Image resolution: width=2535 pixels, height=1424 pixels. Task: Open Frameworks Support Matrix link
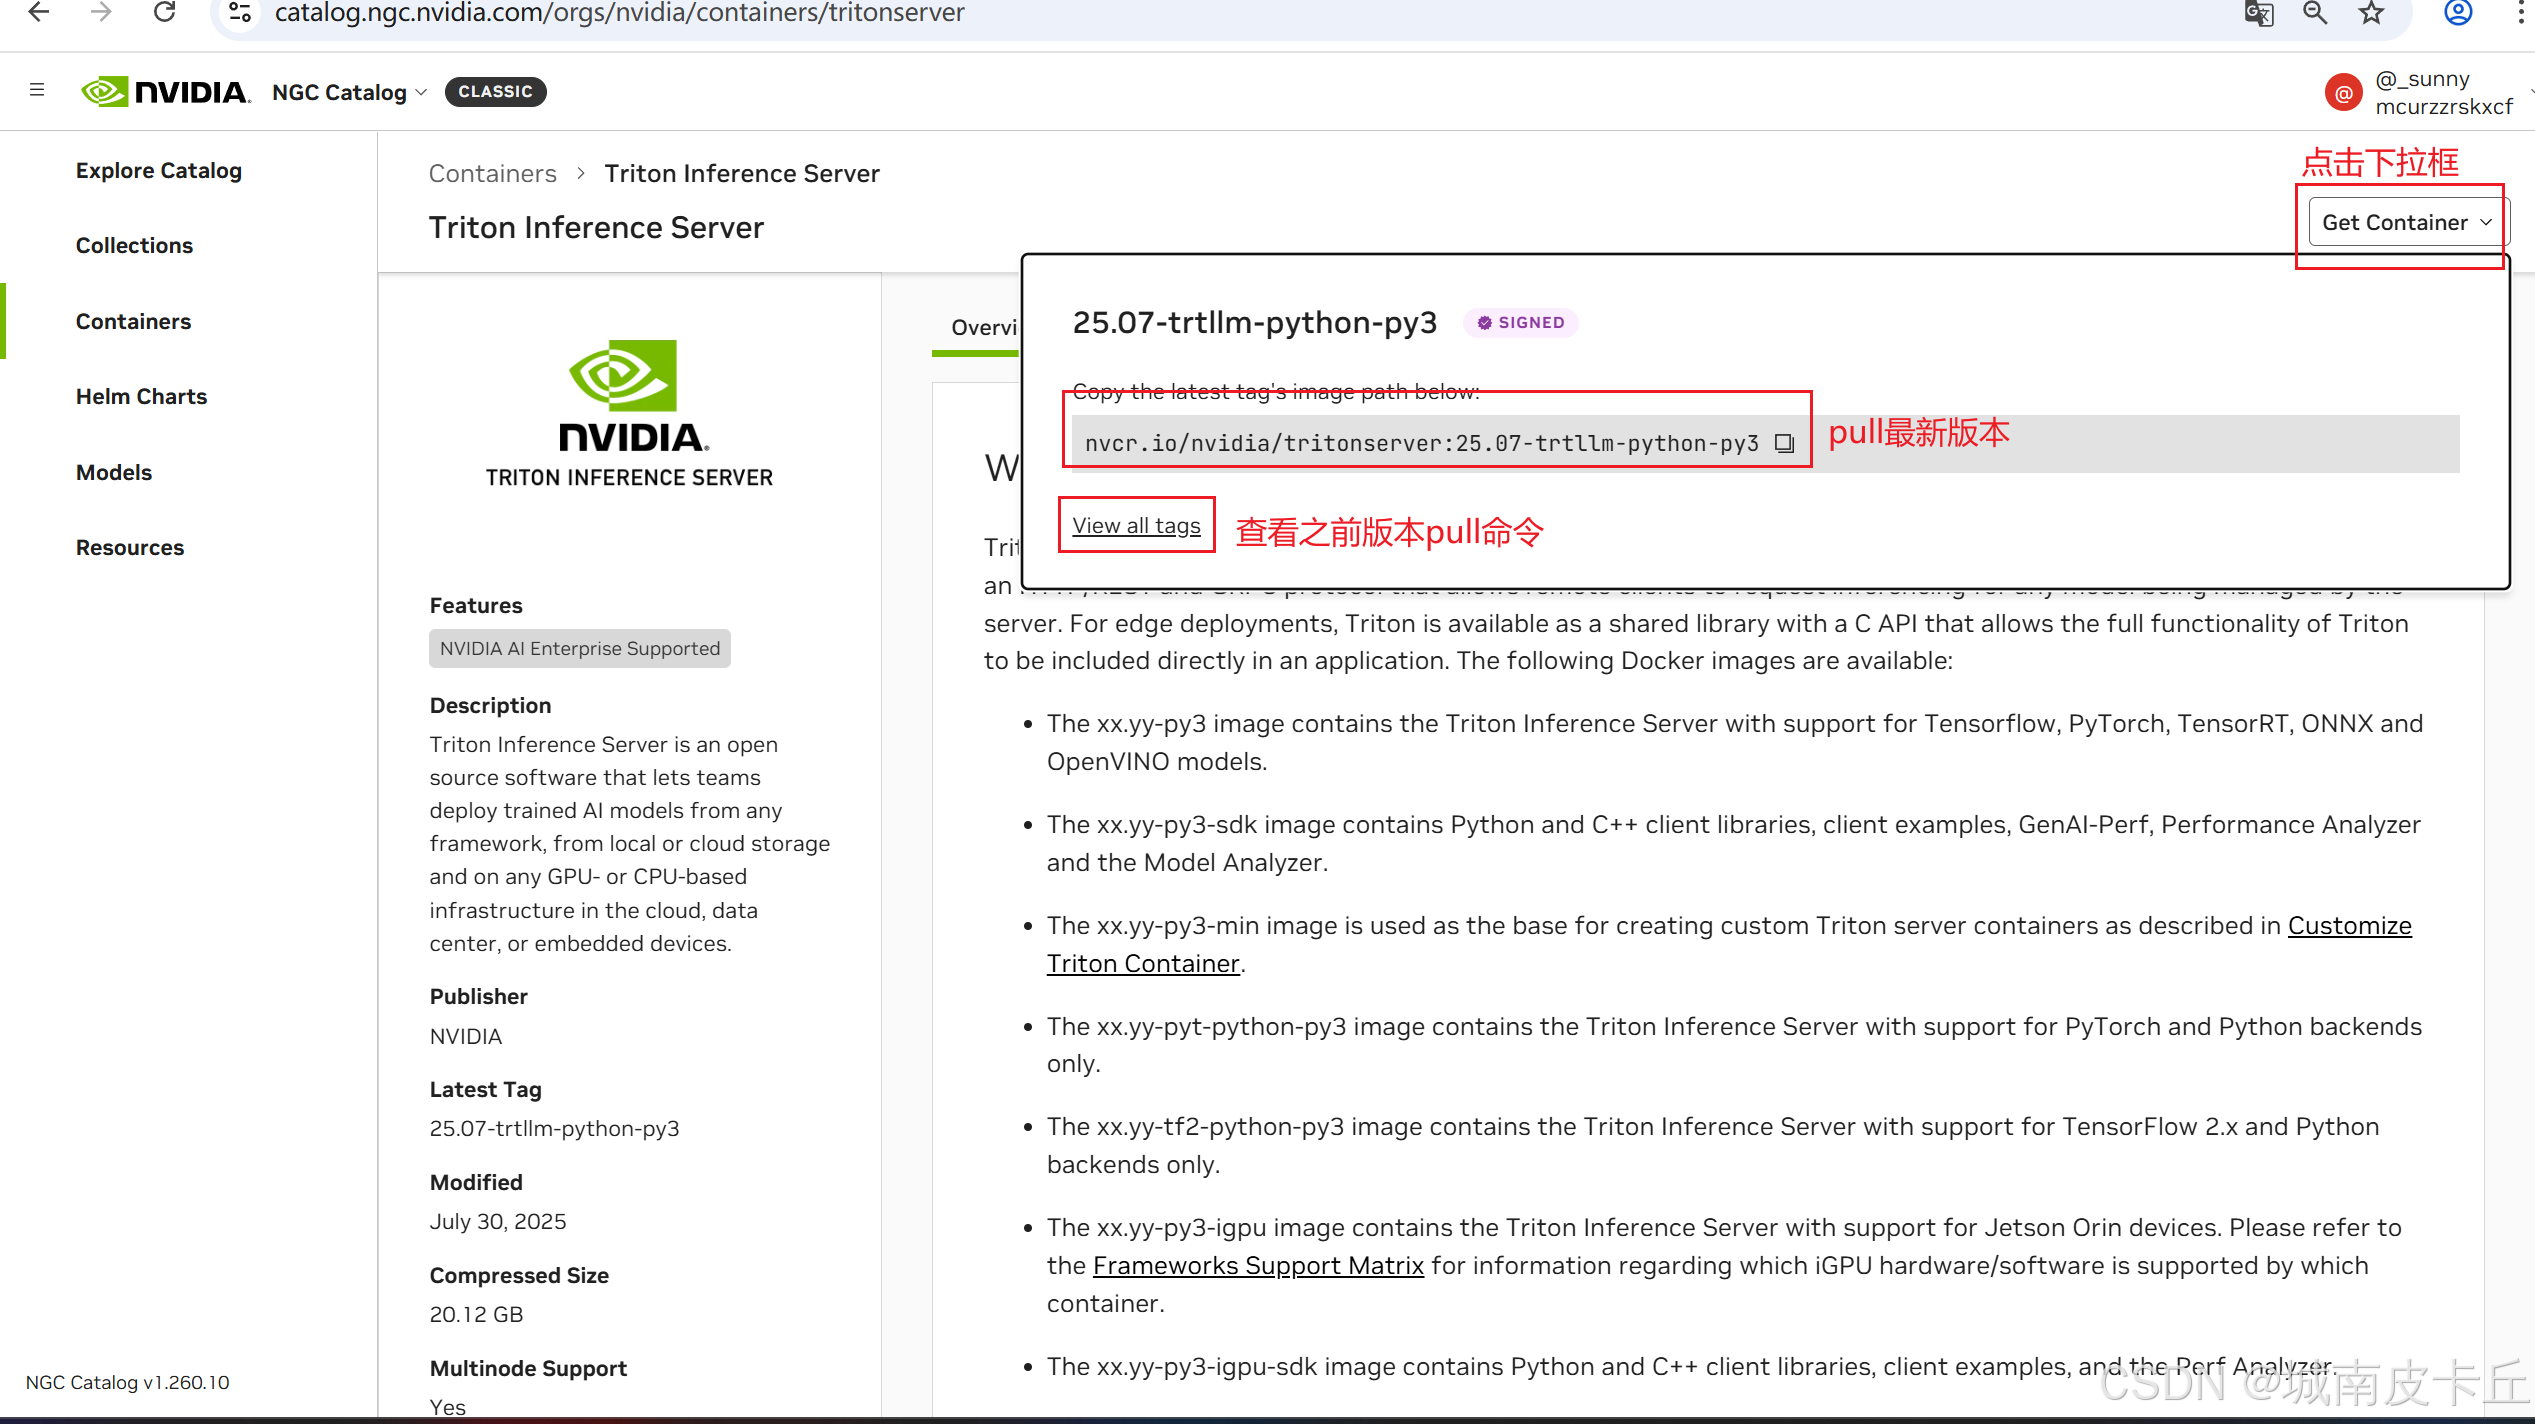[1258, 1265]
